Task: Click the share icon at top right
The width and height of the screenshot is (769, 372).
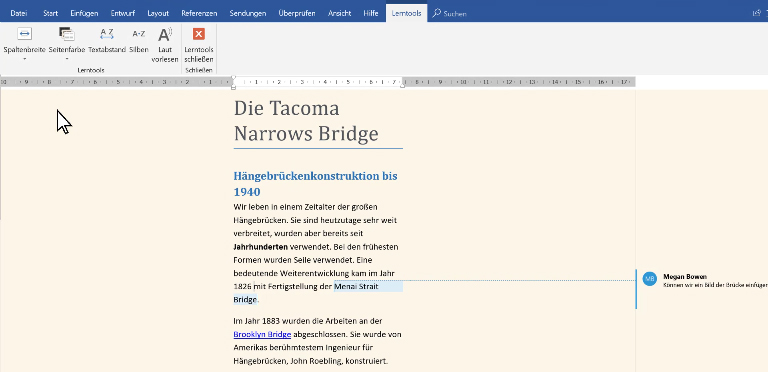Action: coord(757,13)
